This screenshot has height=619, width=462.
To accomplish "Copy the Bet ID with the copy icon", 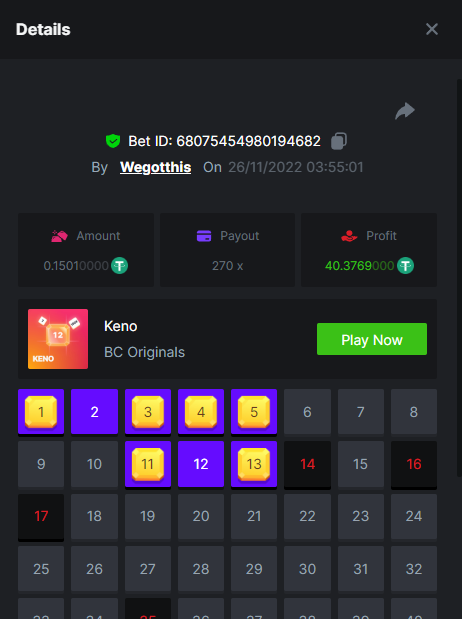I will coord(339,141).
